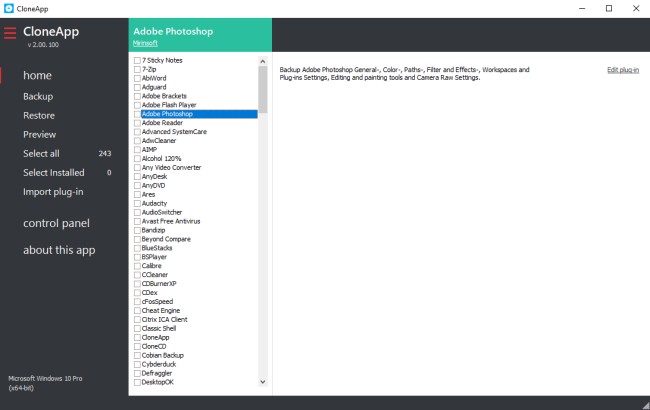Select CDex in the list

(150, 293)
